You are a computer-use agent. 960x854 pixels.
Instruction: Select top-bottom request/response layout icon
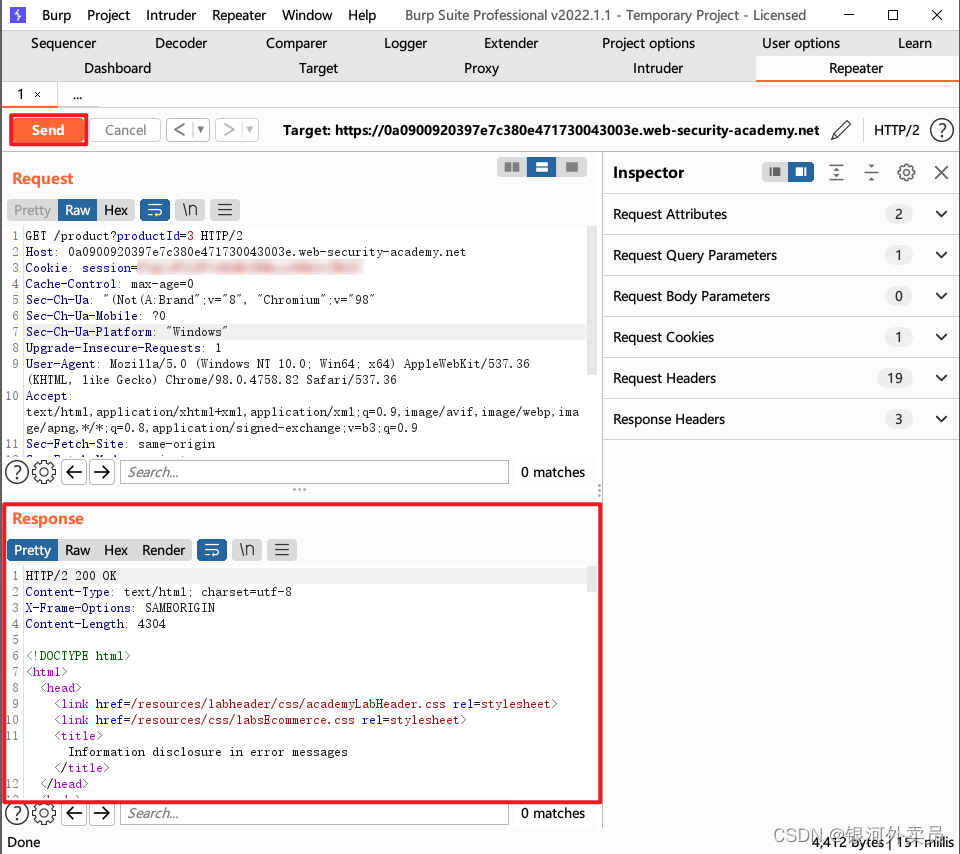(542, 167)
